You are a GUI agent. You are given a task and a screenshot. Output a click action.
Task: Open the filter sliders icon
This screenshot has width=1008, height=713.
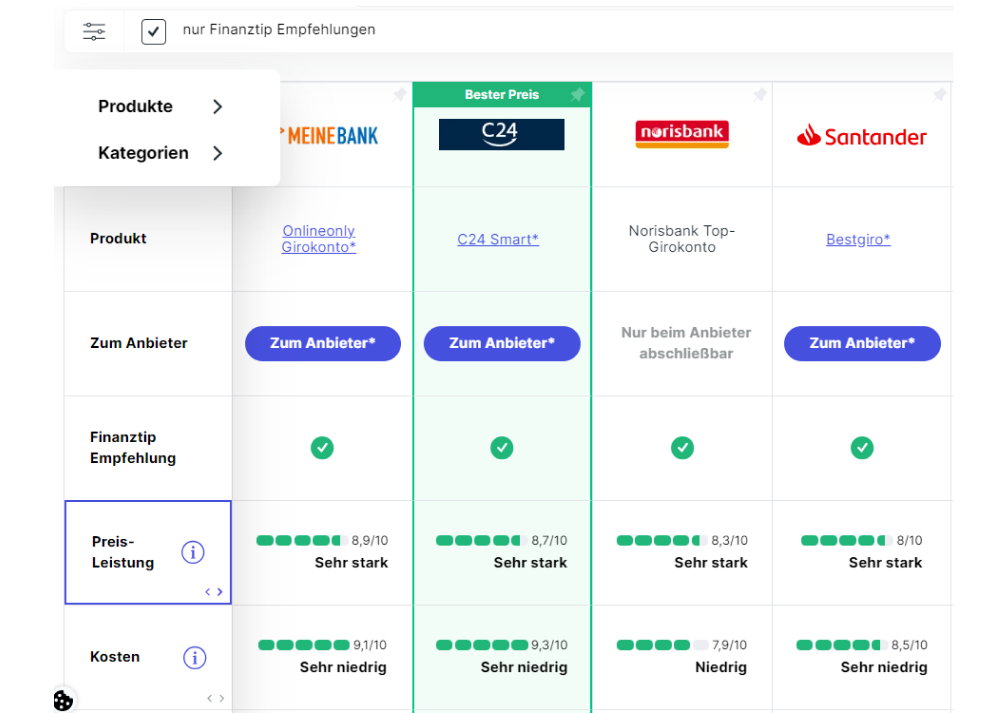[94, 31]
